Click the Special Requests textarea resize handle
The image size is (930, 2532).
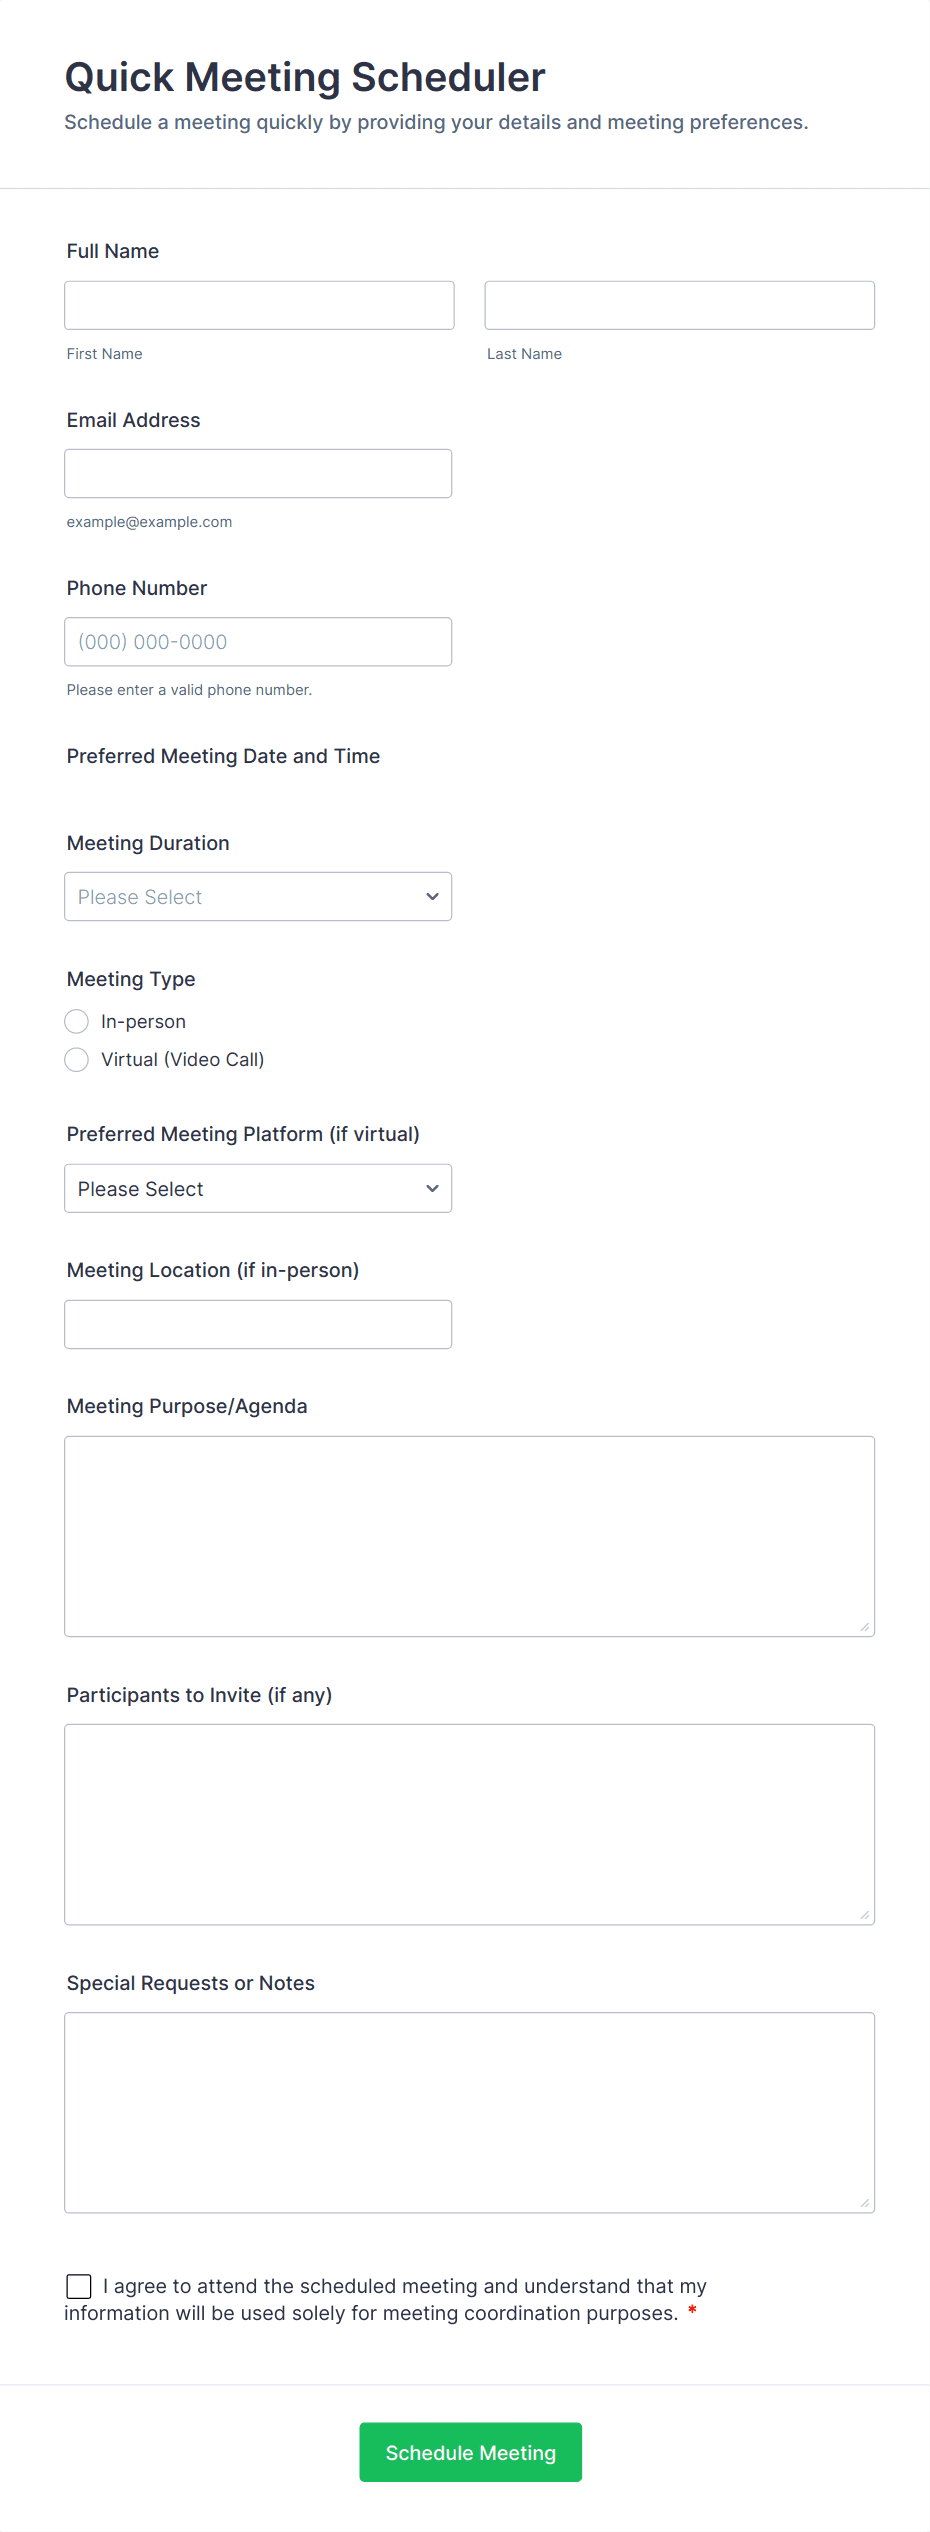pos(865,2203)
